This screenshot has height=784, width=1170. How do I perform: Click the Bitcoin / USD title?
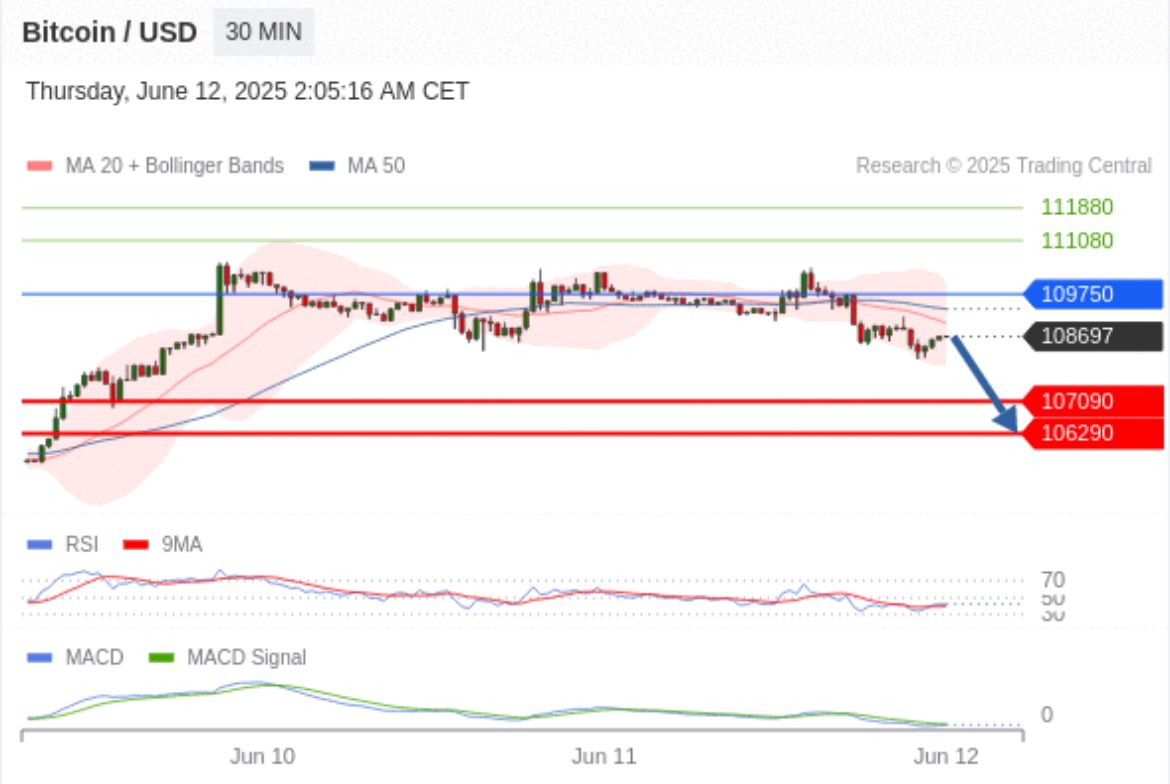109,32
